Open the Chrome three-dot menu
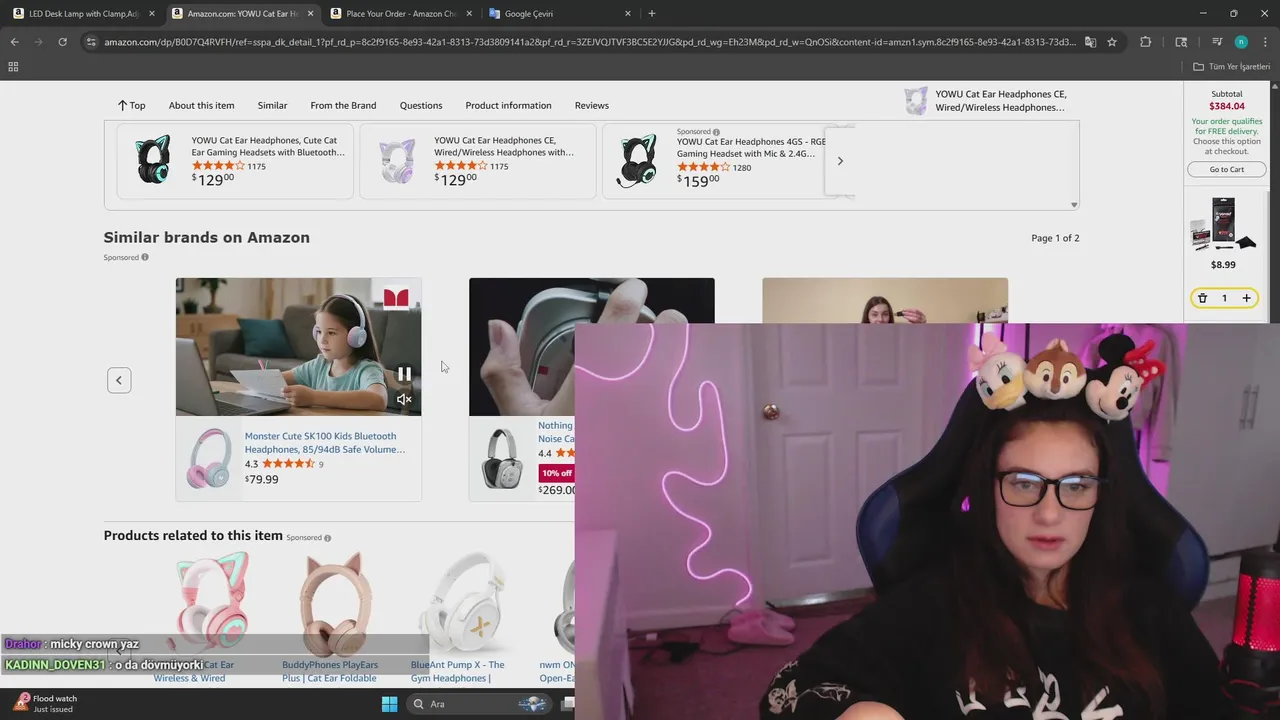Image resolution: width=1280 pixels, height=720 pixels. coord(1265,42)
